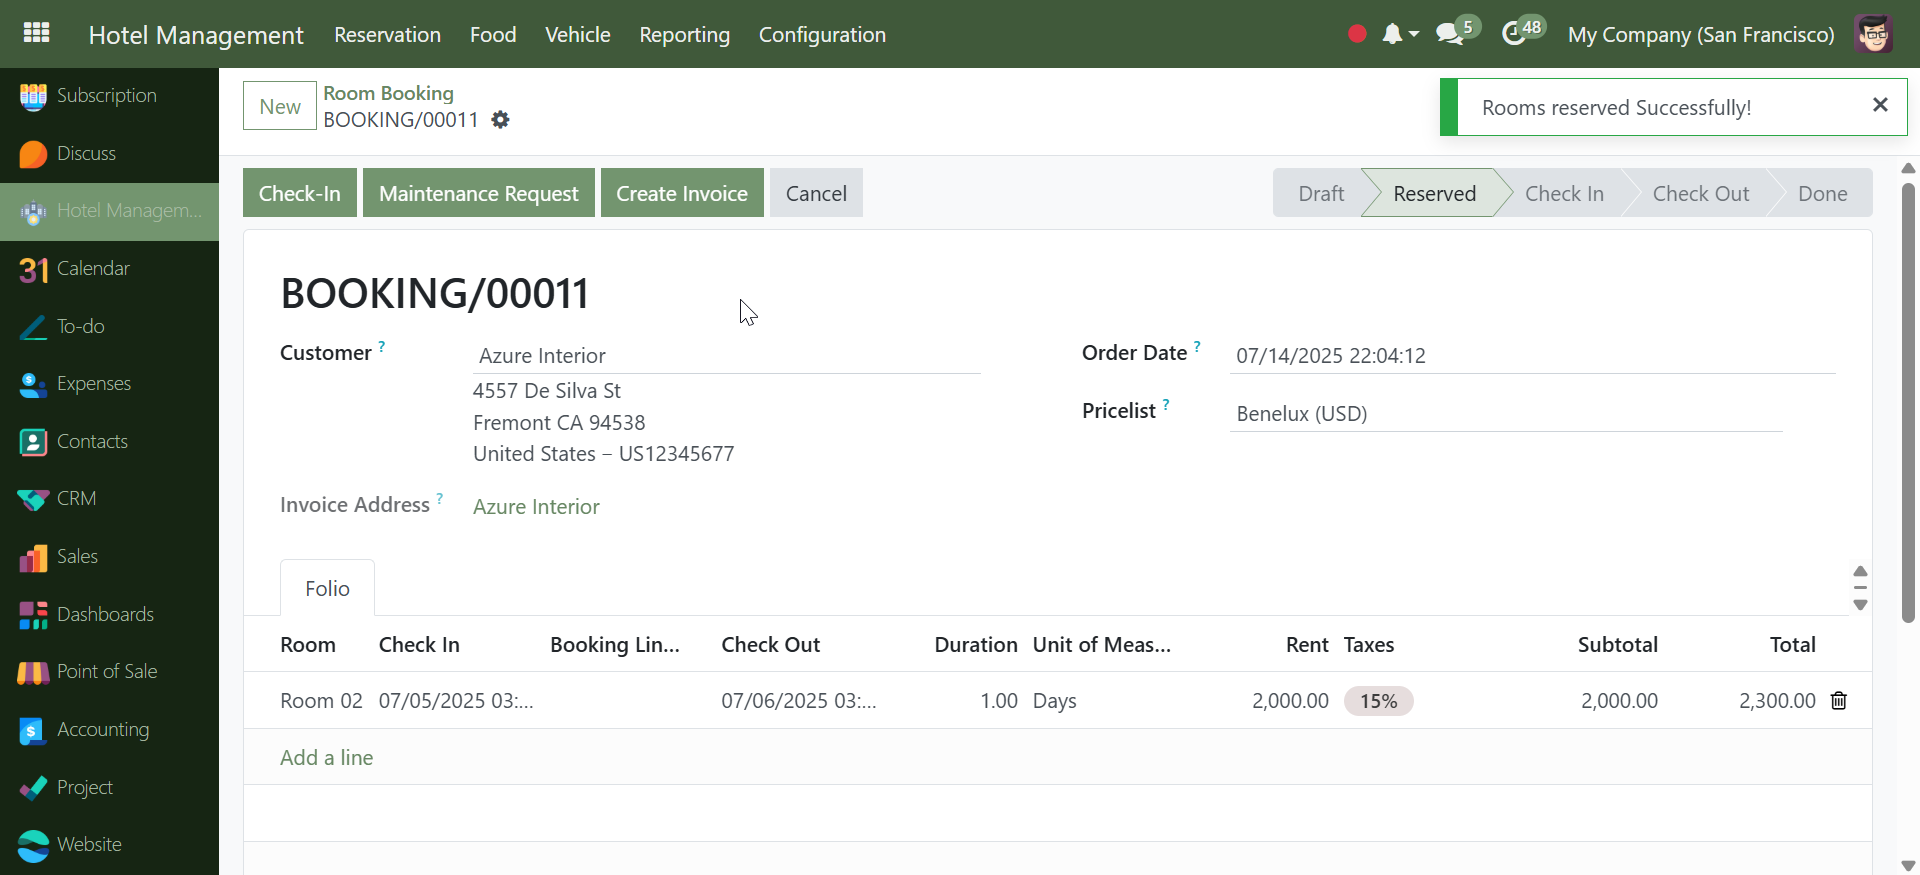Open the Azure Interior invoice address link
The height and width of the screenshot is (875, 1920).
[x=536, y=507]
